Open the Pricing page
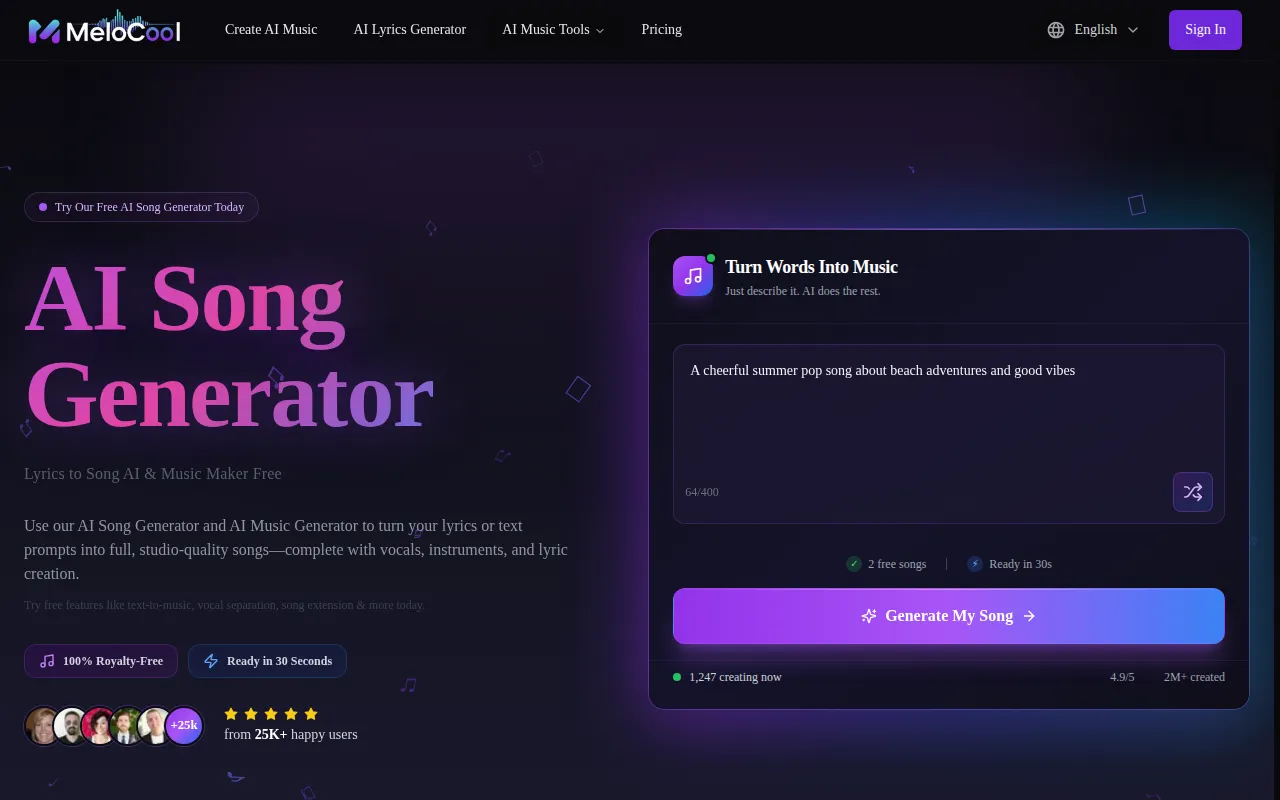This screenshot has height=800, width=1280. tap(662, 30)
